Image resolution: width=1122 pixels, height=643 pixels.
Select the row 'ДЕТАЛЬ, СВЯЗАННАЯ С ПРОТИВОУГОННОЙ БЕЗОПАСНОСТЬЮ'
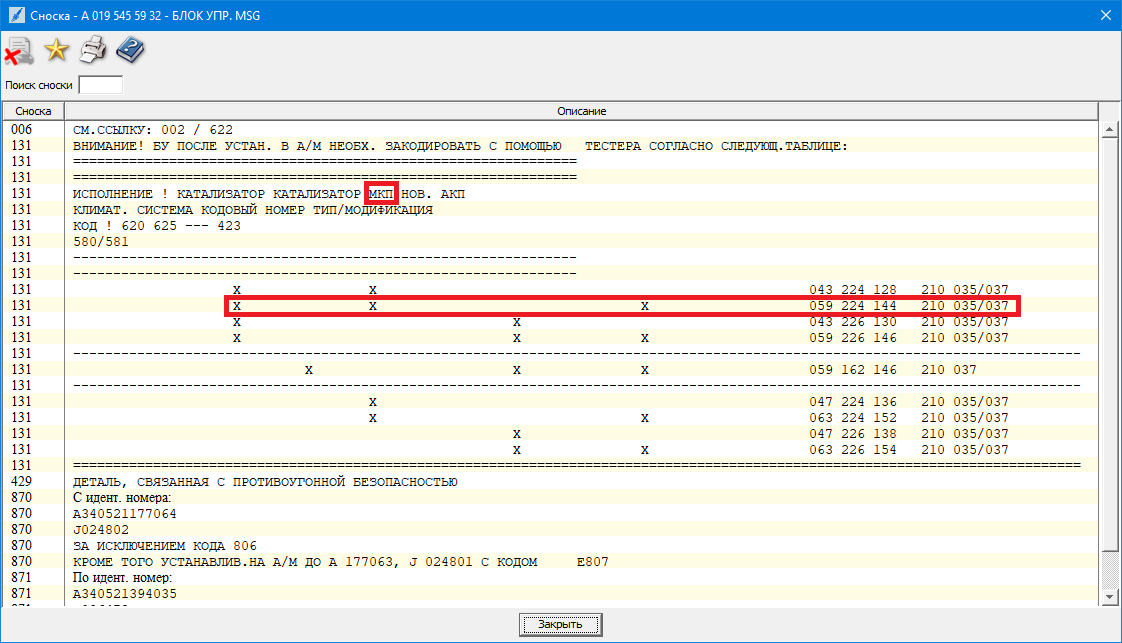(x=265, y=482)
